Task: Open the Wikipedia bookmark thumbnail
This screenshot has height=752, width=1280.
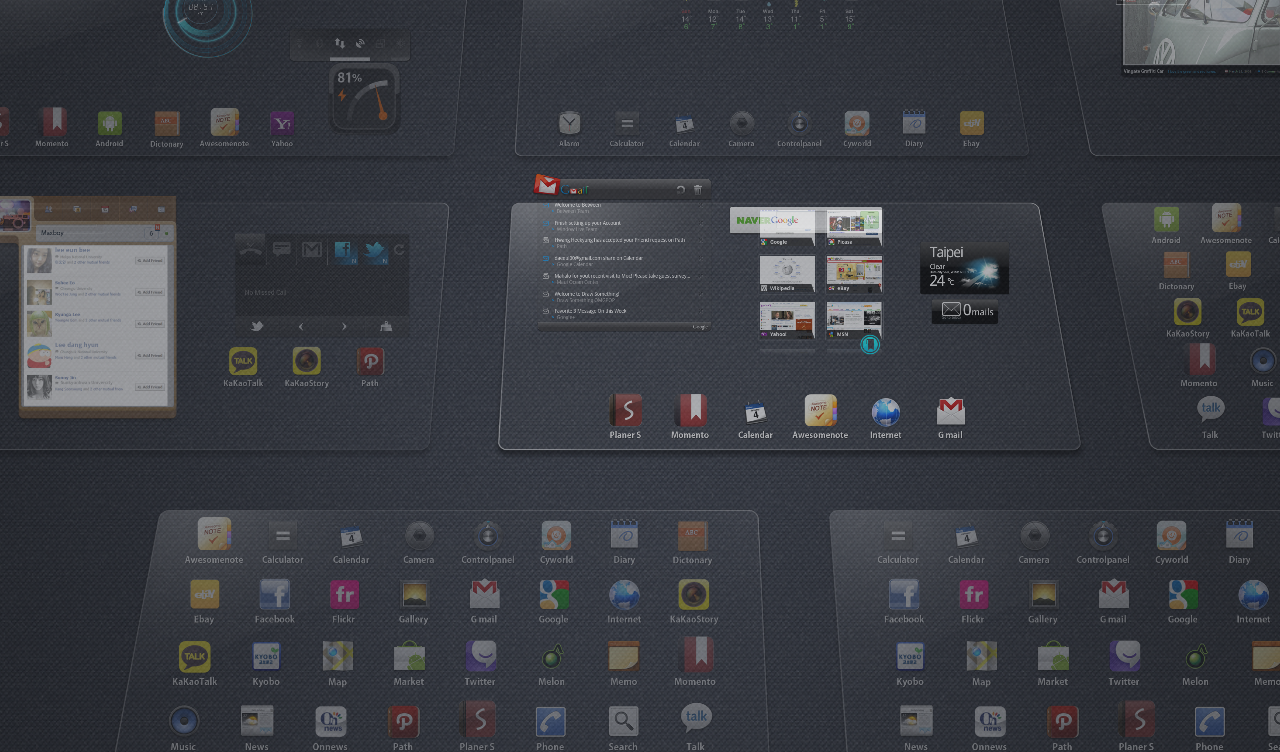Action: click(x=787, y=274)
